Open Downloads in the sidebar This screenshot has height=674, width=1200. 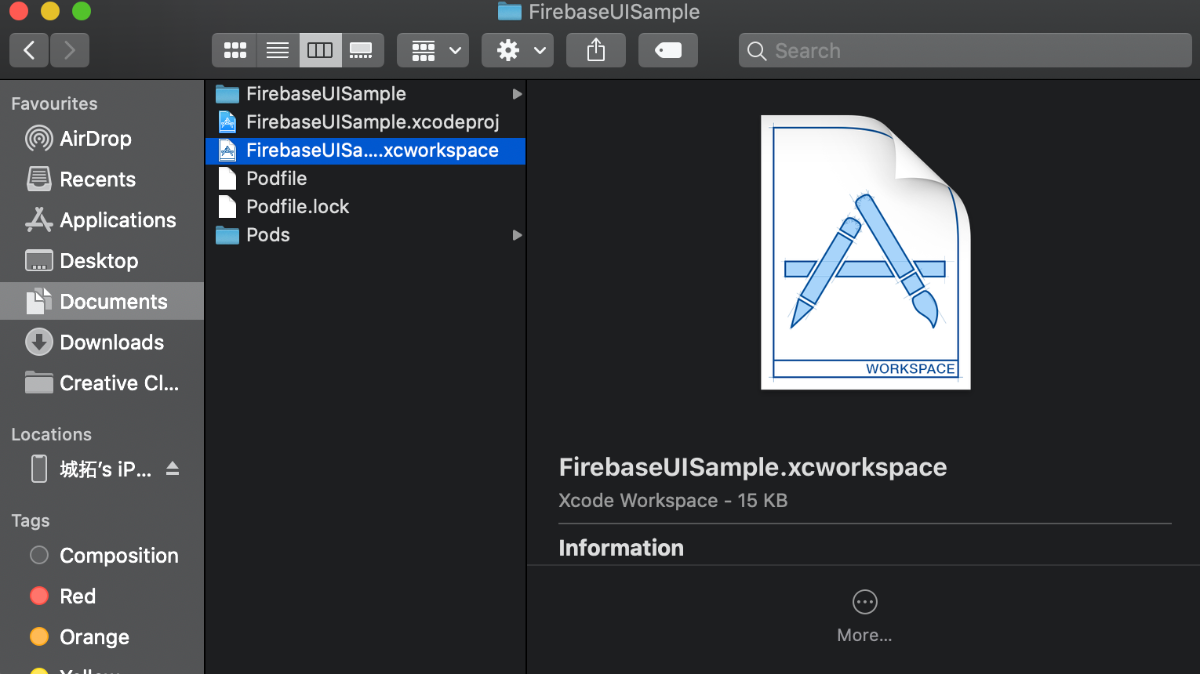point(102,342)
